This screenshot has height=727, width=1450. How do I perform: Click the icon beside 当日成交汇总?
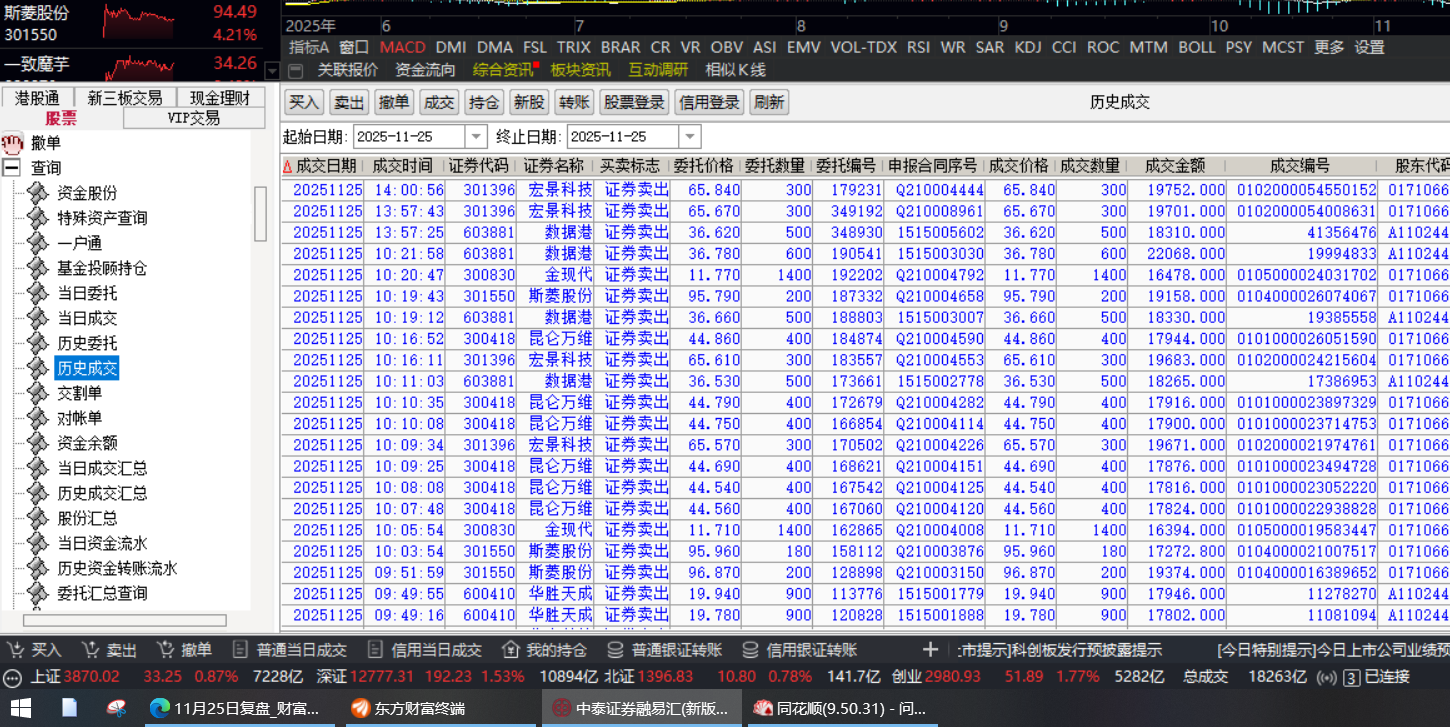[38, 468]
